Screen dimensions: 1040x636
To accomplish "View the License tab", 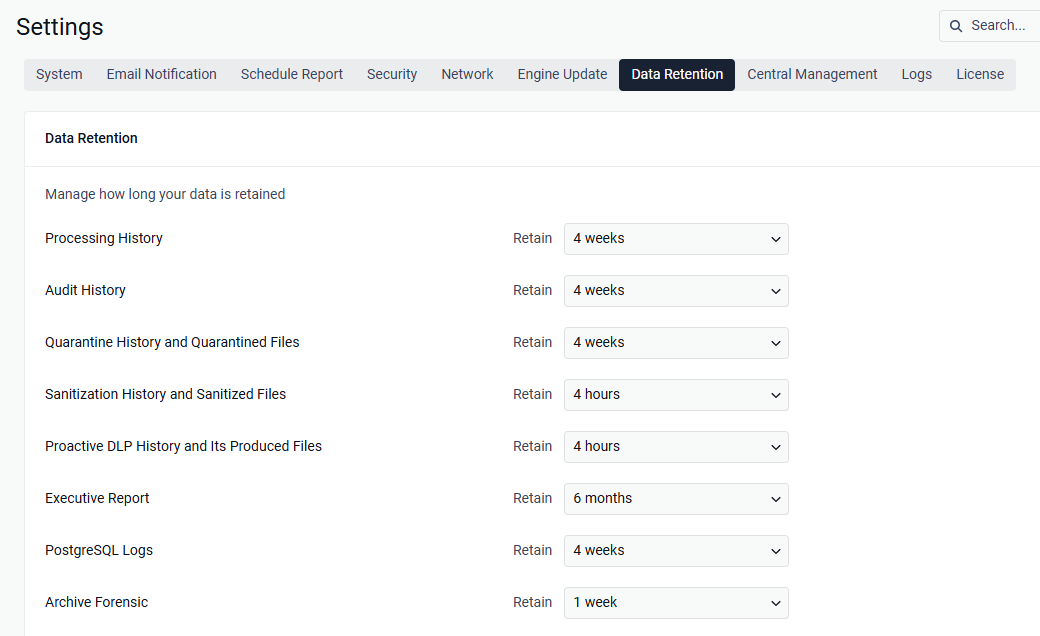I will point(980,74).
